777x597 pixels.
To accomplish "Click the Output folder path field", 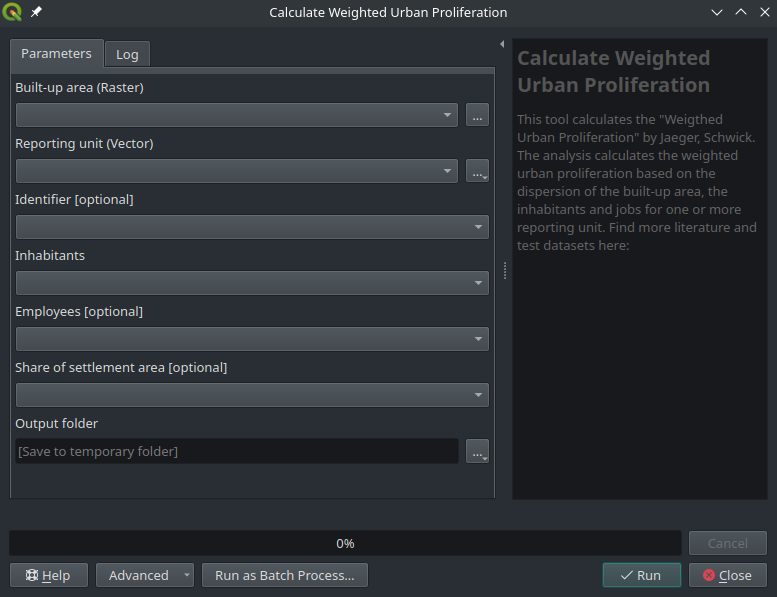I will (x=237, y=451).
